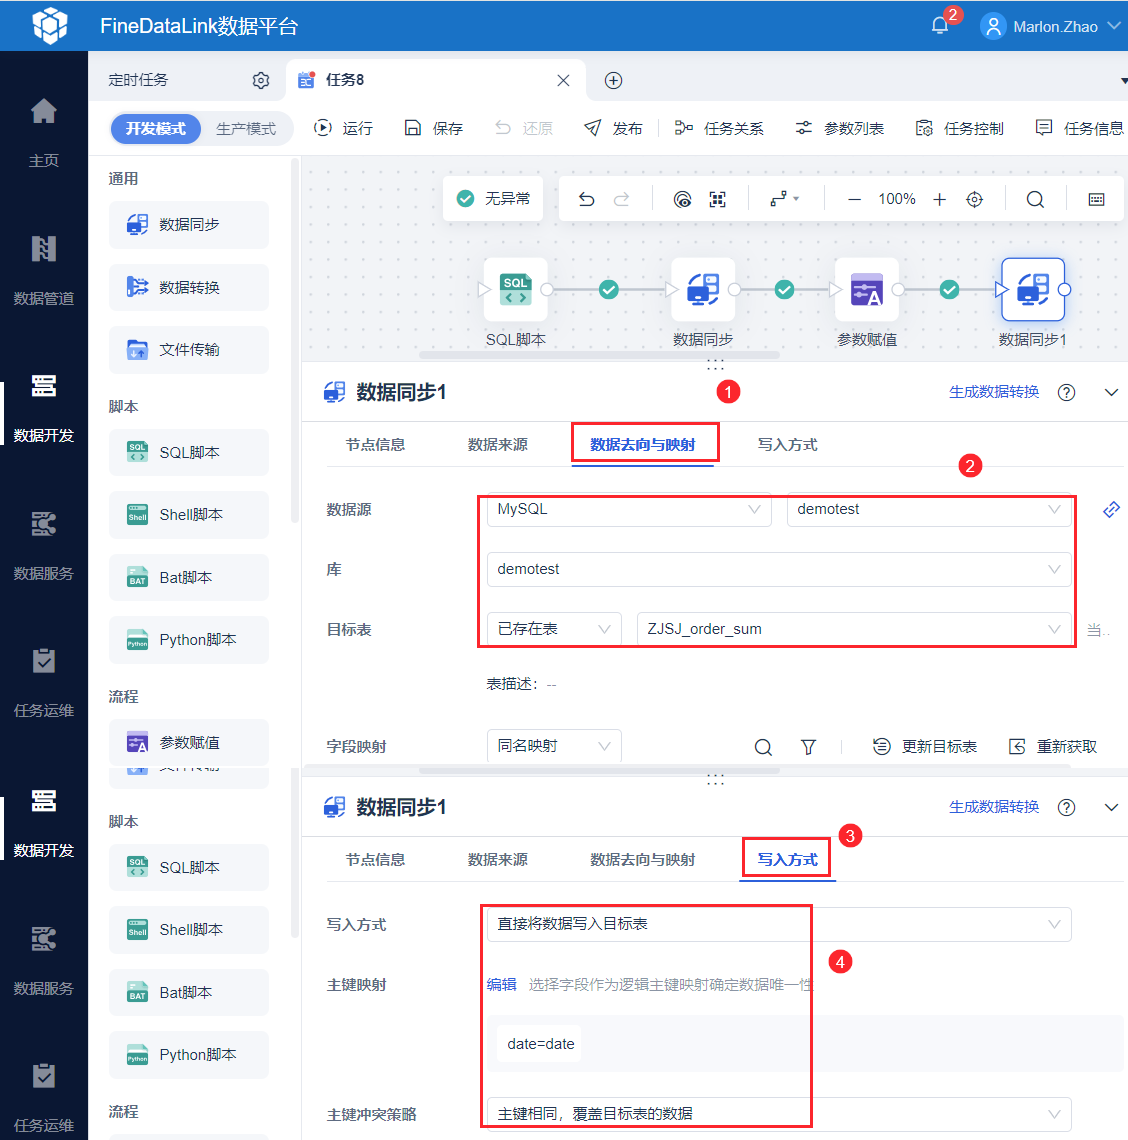Select the 数据同步 node on canvas
Screen dimensions: 1128x1140
tap(703, 289)
